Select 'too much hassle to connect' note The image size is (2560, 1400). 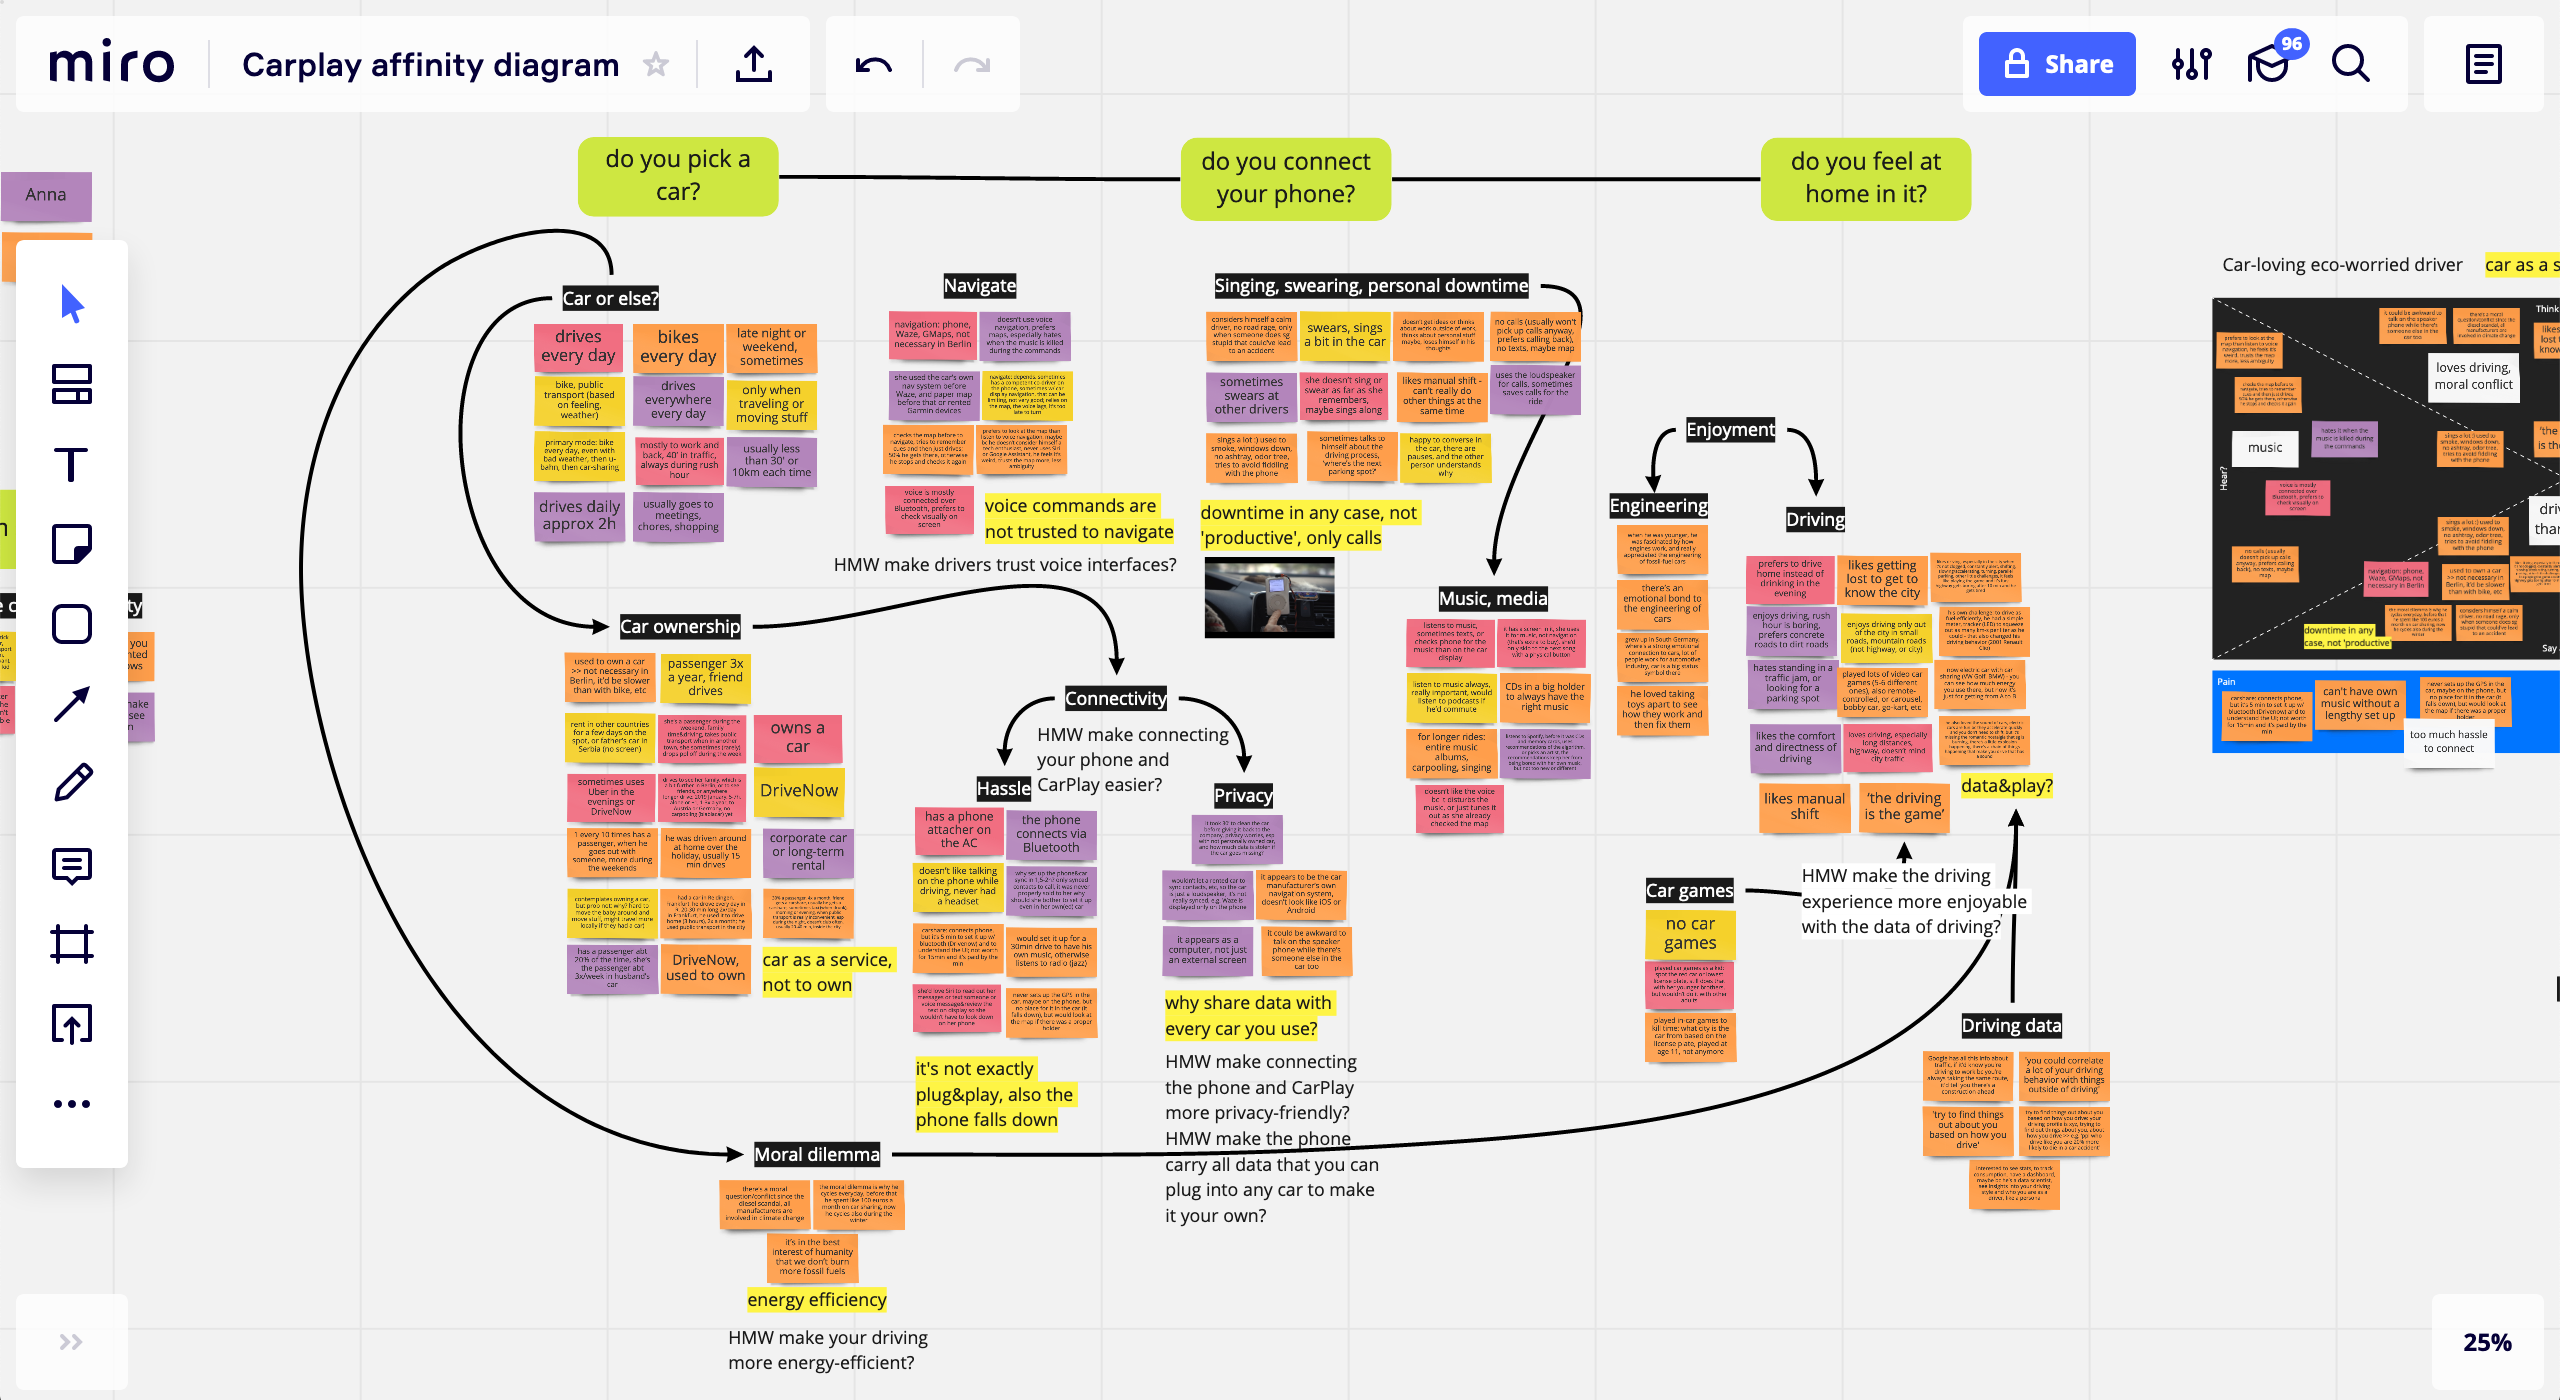tap(2448, 741)
